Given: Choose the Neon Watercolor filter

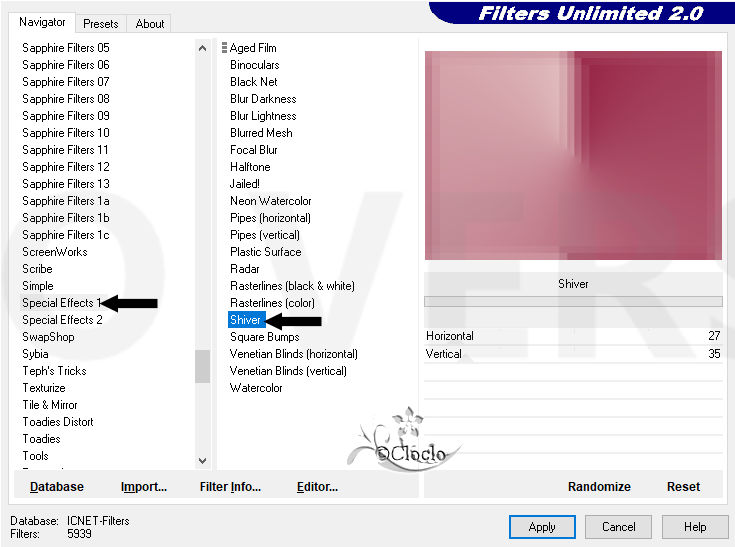Looking at the screenshot, I should tap(270, 201).
